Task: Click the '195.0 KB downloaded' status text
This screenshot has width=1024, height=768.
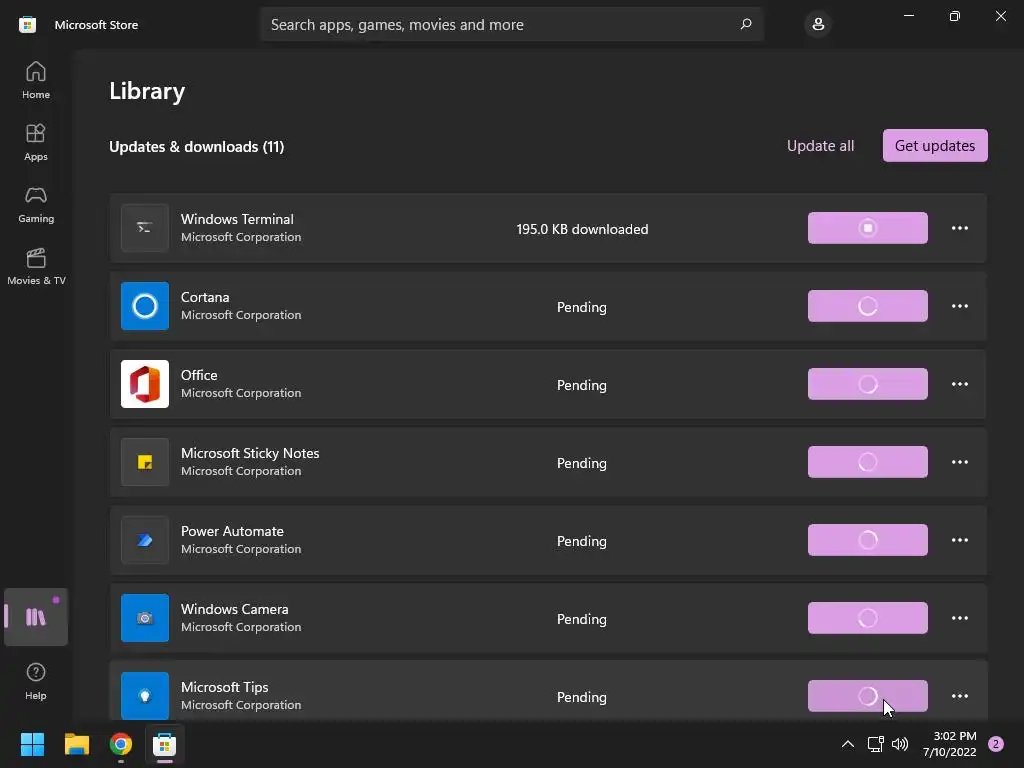Action: tap(582, 229)
